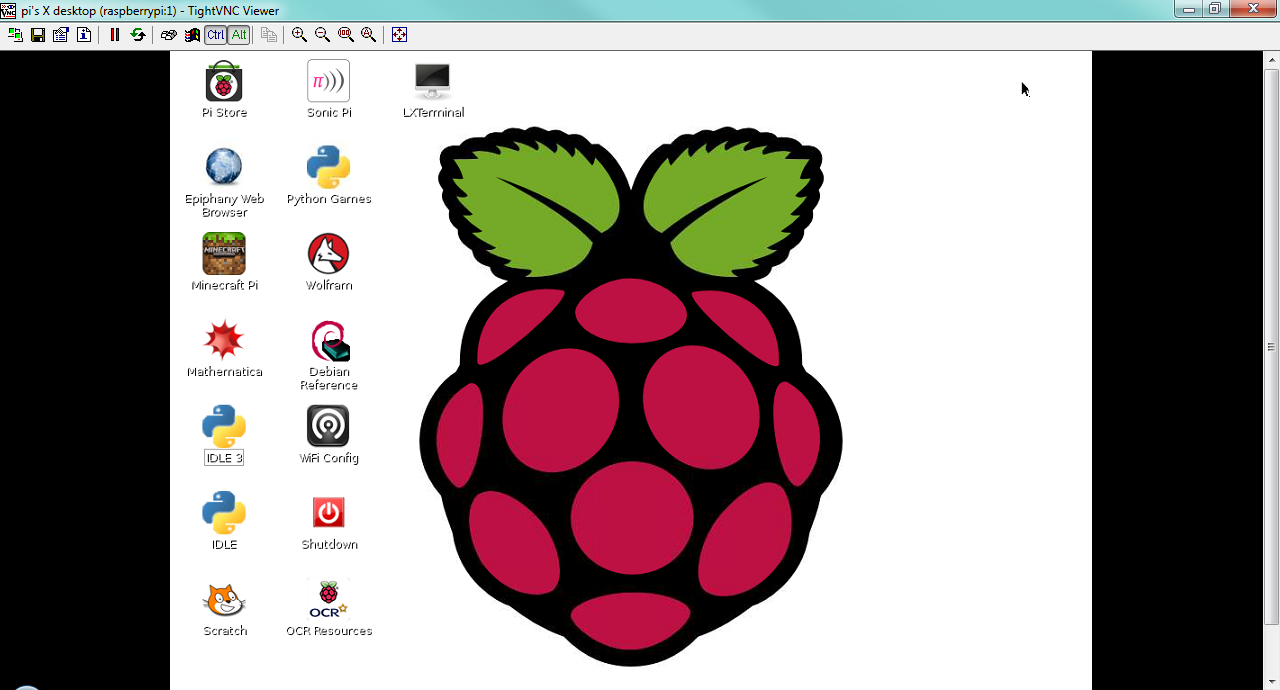Send Ctrl+Esc with the Windows flag icon

coord(192,35)
